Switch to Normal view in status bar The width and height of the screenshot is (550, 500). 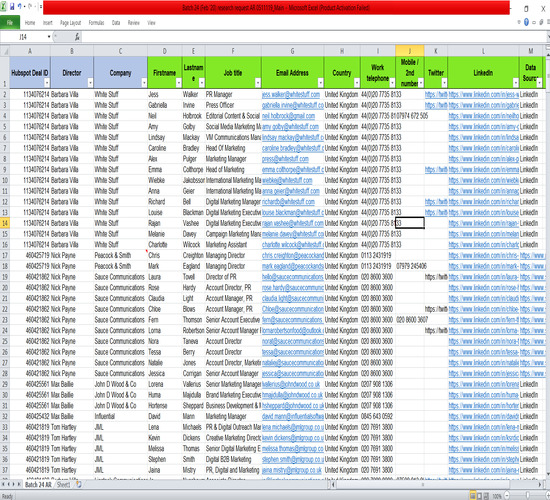click(472, 496)
